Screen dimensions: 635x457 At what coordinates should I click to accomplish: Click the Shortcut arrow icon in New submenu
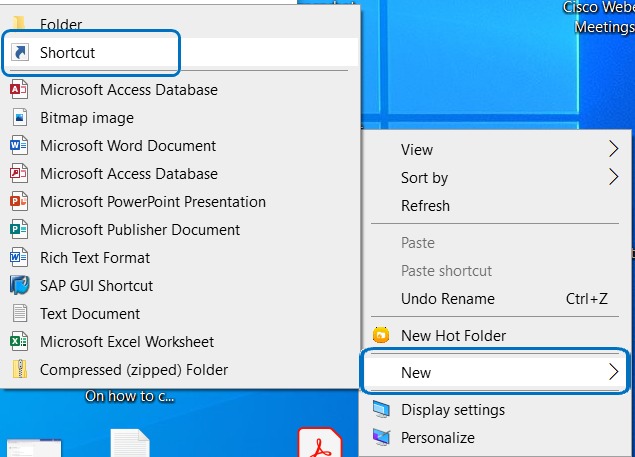click(x=19, y=53)
